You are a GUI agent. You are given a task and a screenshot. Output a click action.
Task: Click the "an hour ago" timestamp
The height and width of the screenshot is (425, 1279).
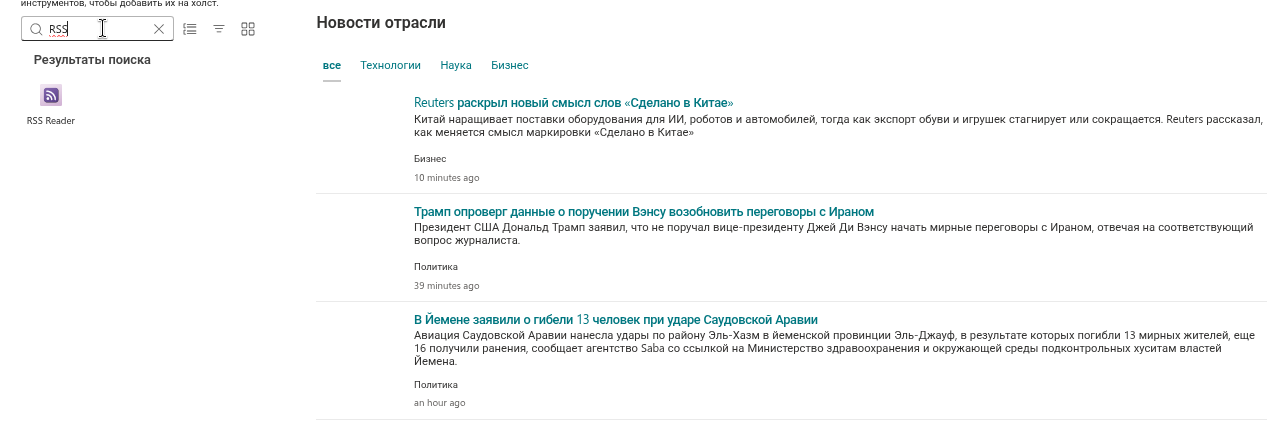pyautogui.click(x=440, y=403)
